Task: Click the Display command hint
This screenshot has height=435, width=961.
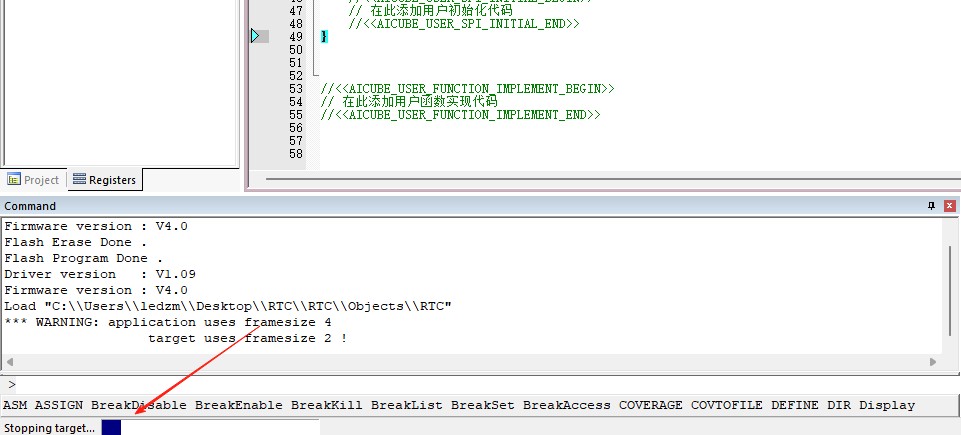Action: [887, 405]
